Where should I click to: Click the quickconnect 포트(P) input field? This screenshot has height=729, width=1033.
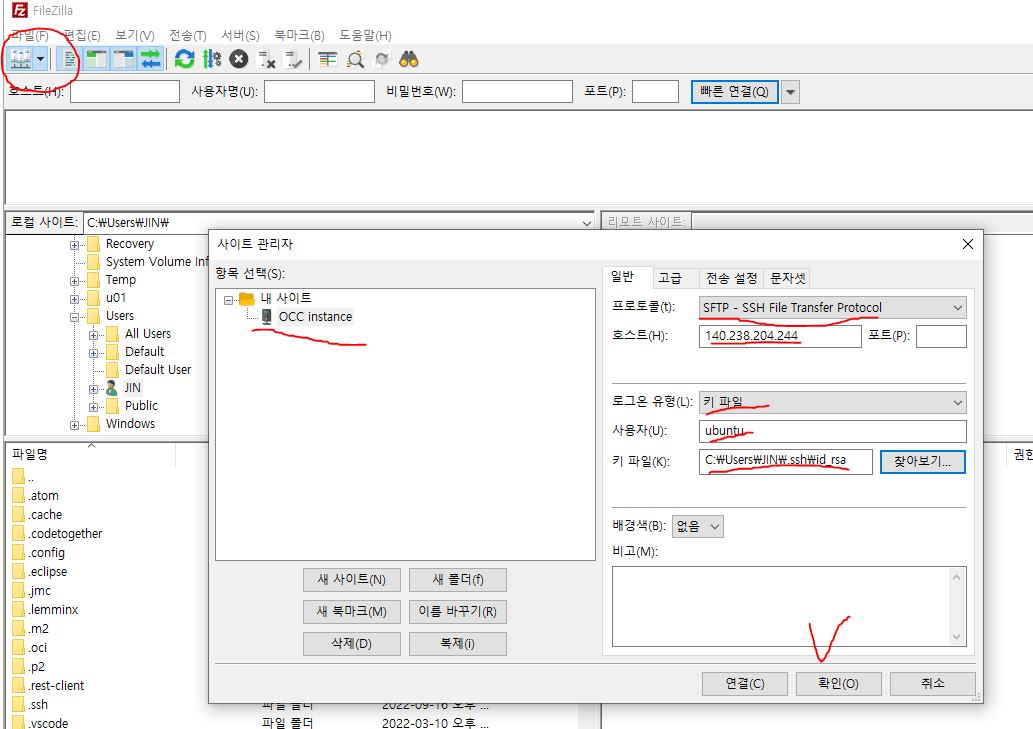(x=655, y=92)
